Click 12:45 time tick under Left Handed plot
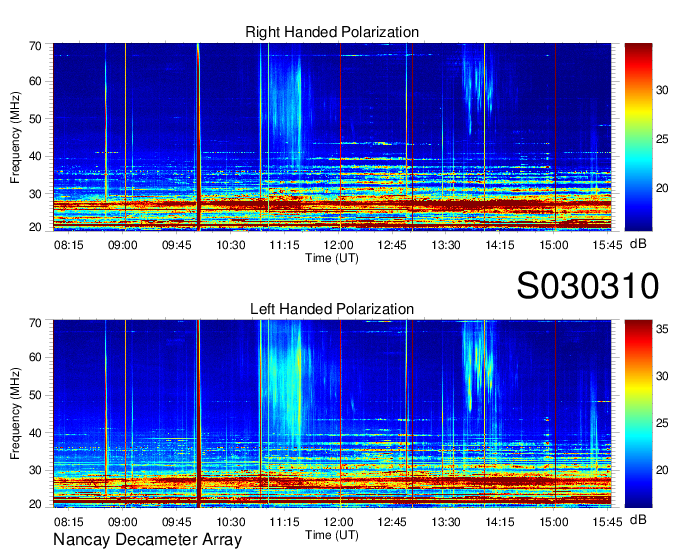The height and width of the screenshot is (552, 680). pyautogui.click(x=392, y=522)
